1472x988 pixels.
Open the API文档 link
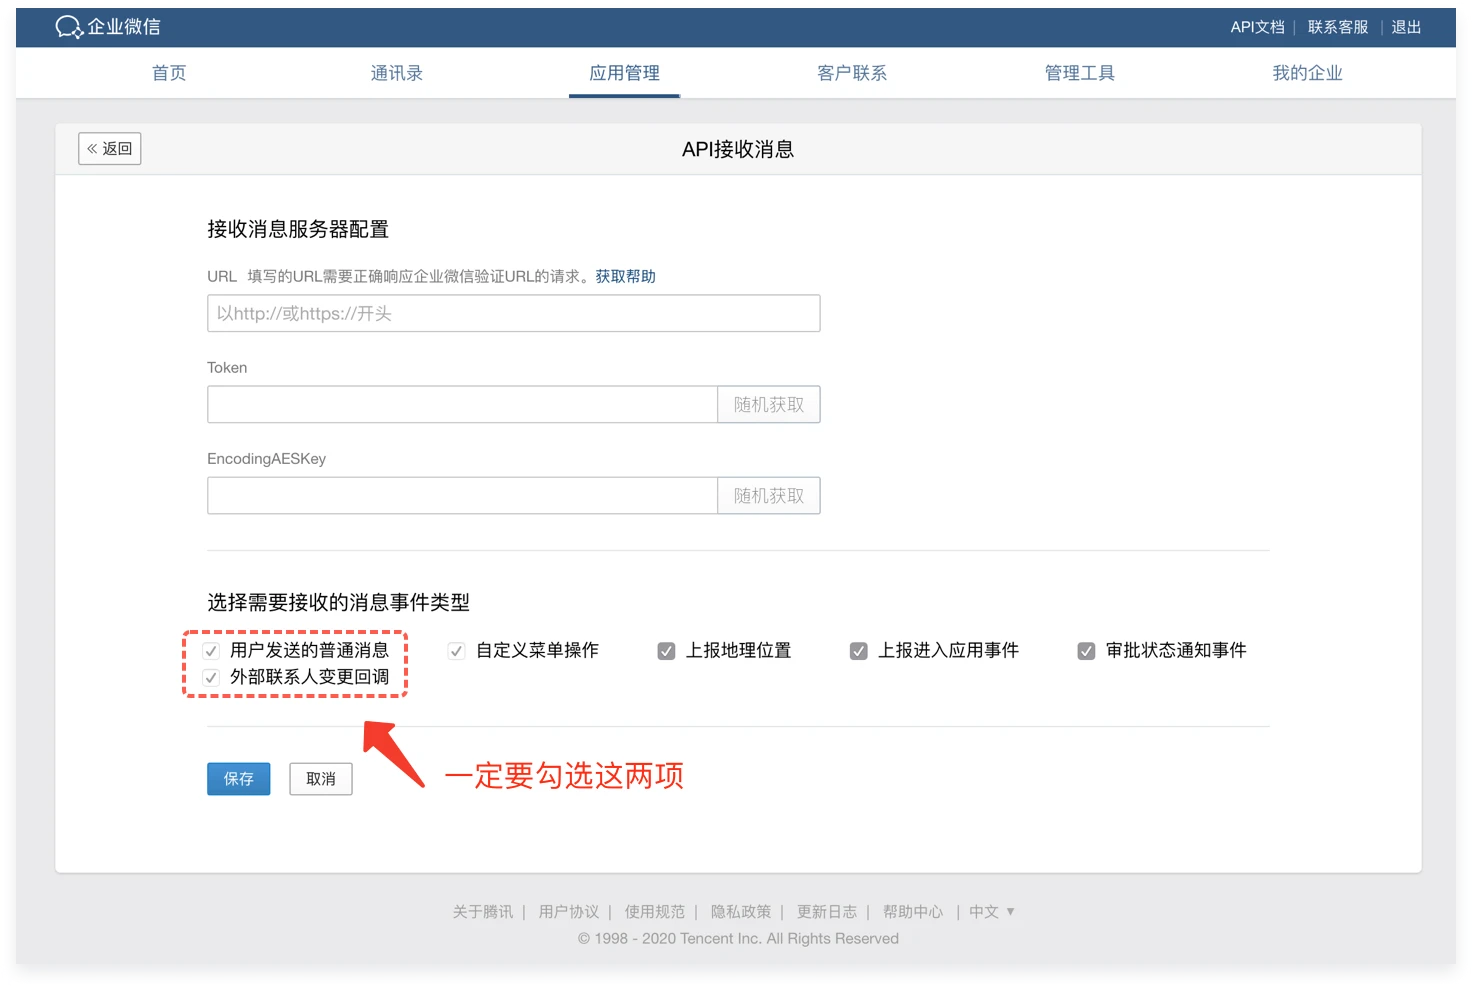[1257, 27]
